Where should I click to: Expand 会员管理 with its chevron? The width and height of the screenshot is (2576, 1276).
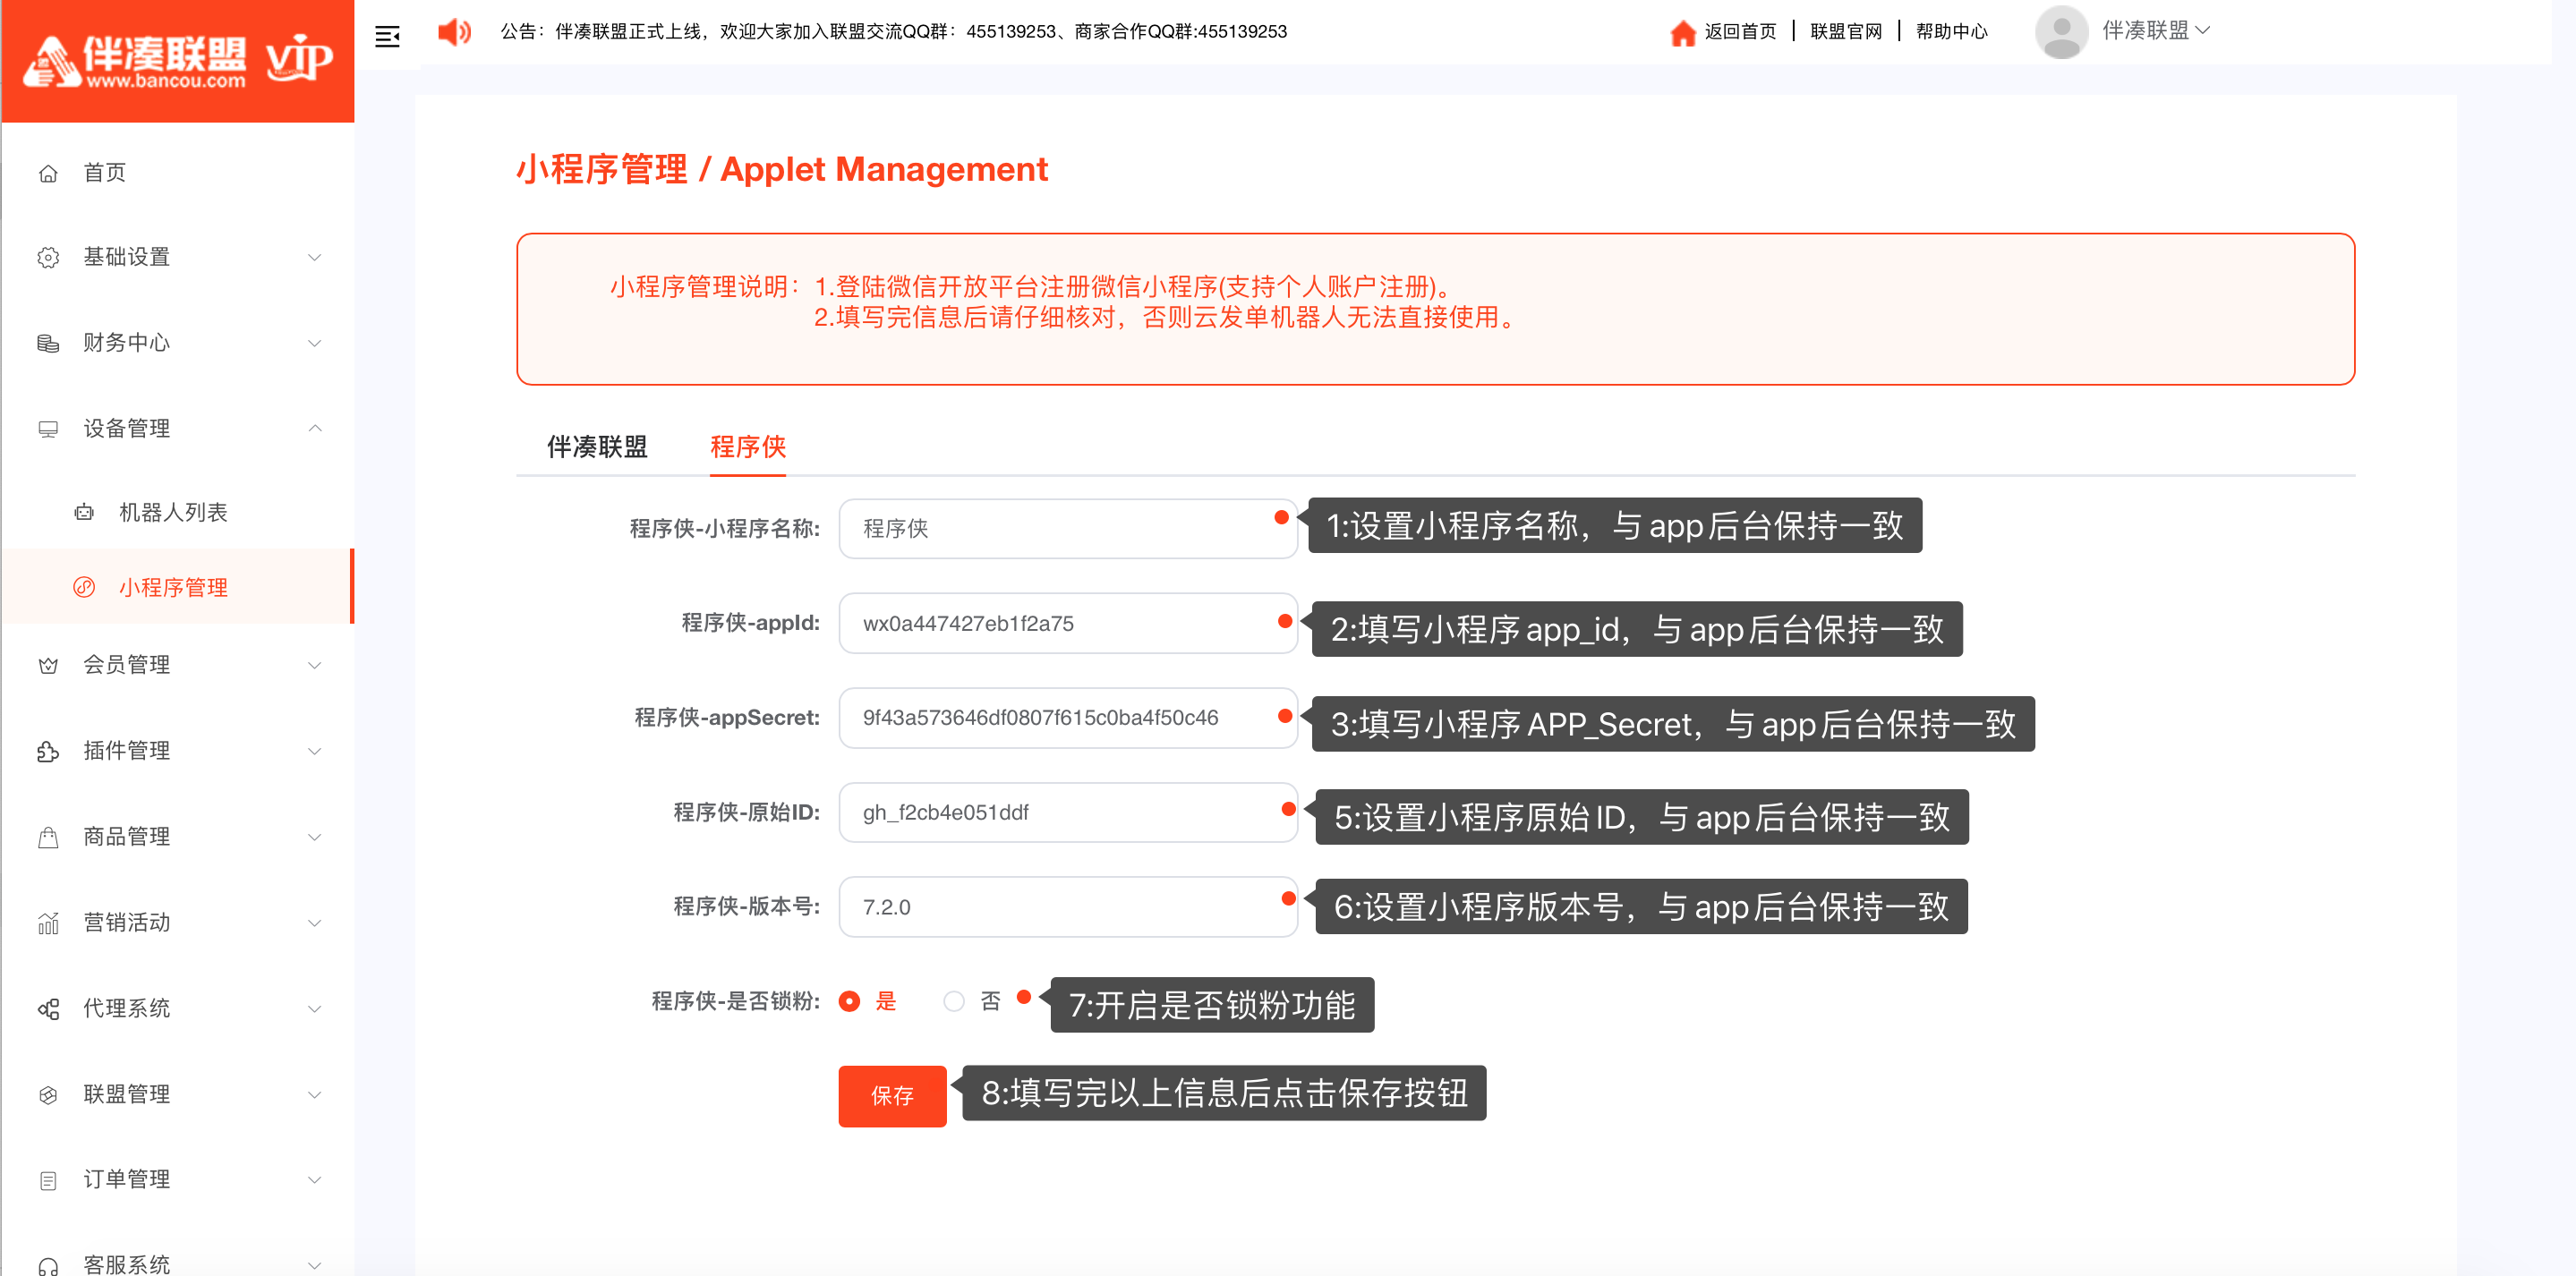tap(314, 665)
